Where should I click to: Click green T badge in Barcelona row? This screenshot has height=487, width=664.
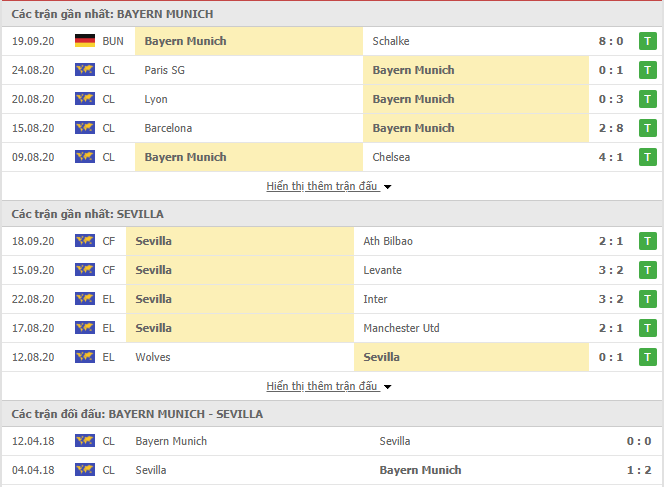click(x=647, y=128)
